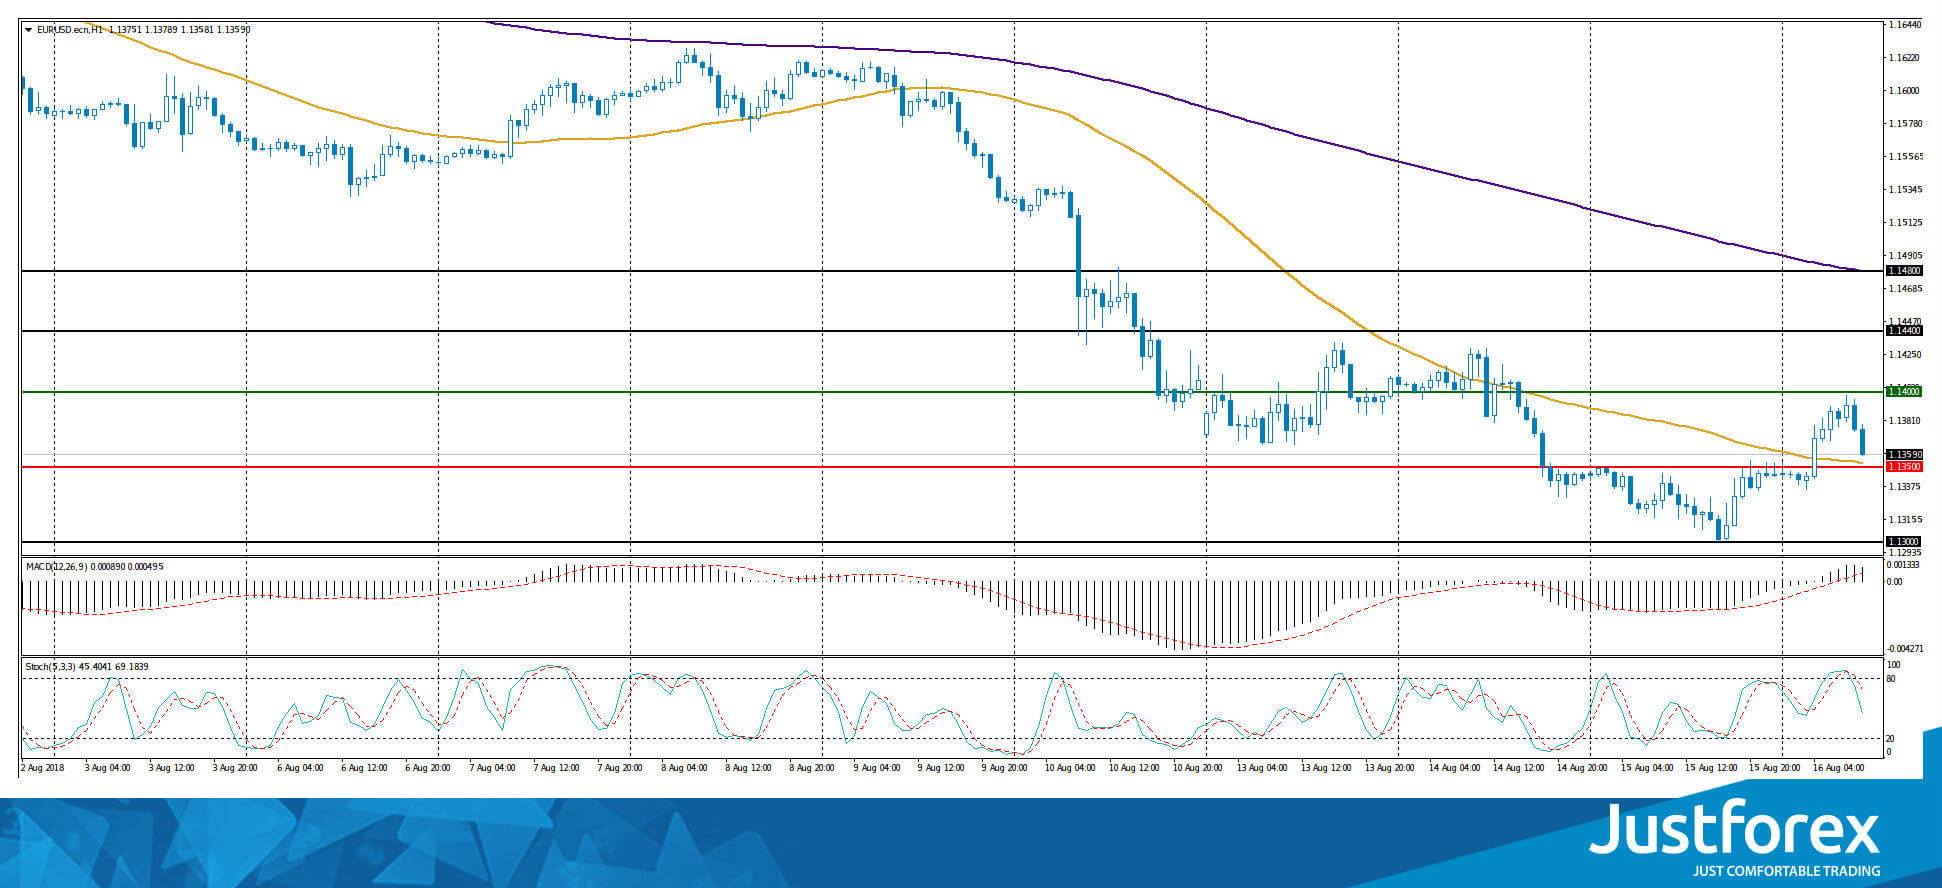Click the triangle arrow beside EURUSD.ecn,H1
Screen dimensions: 1942x888
tap(28, 30)
